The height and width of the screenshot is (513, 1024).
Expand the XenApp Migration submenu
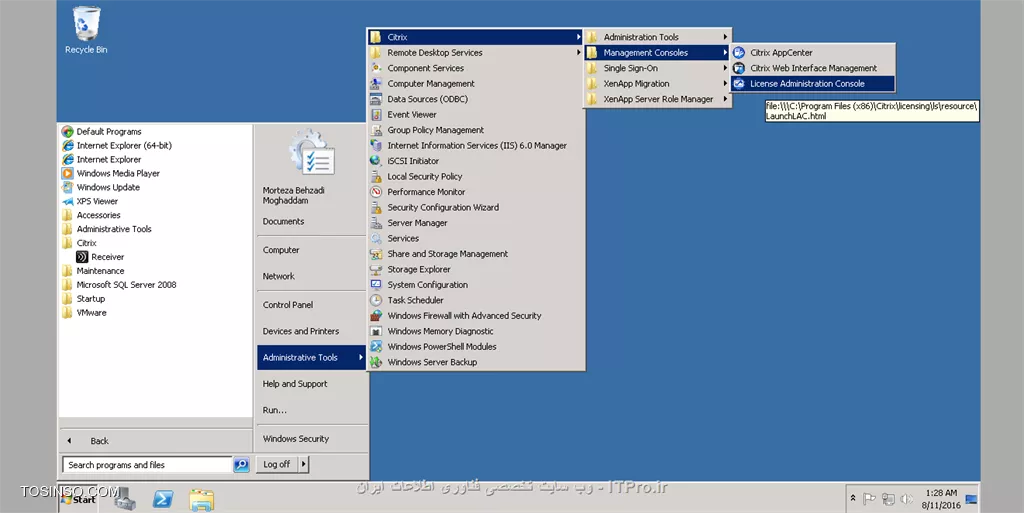[725, 84]
